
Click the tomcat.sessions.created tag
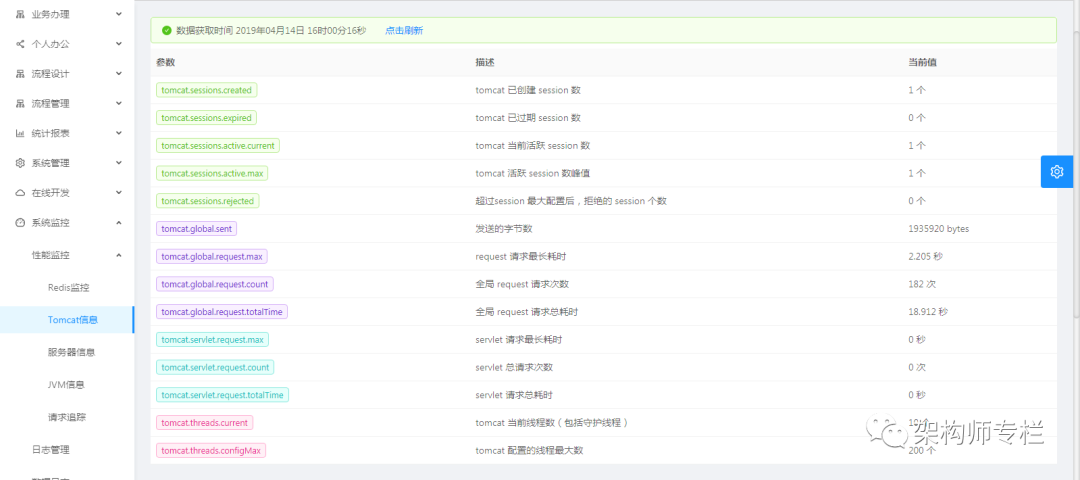pos(207,90)
